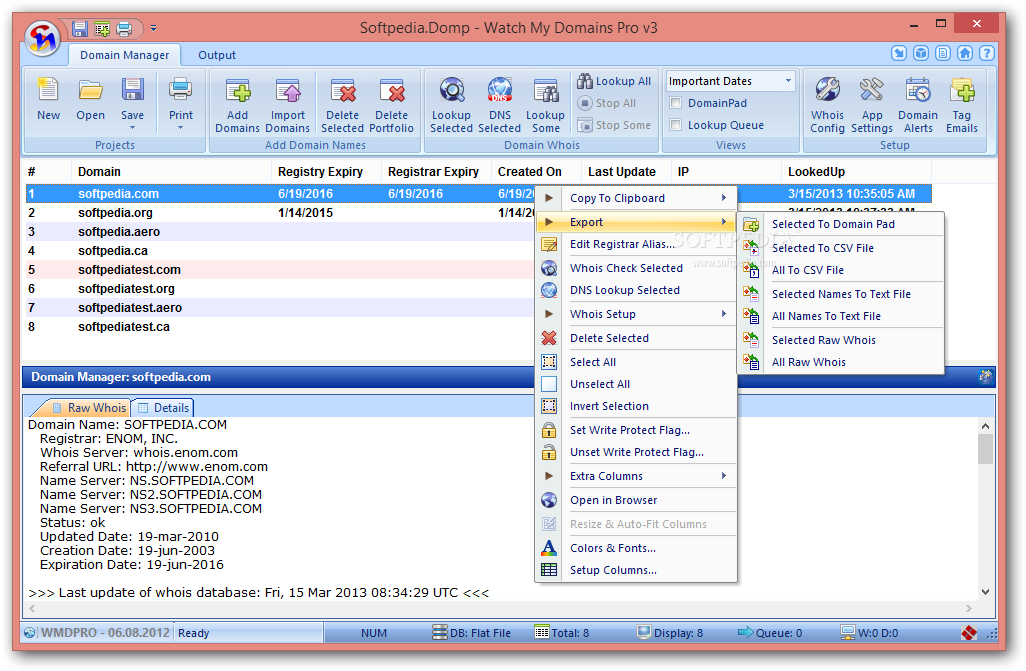This screenshot has height=671, width=1026.
Task: Click Select All menu item
Action: [x=636, y=362]
